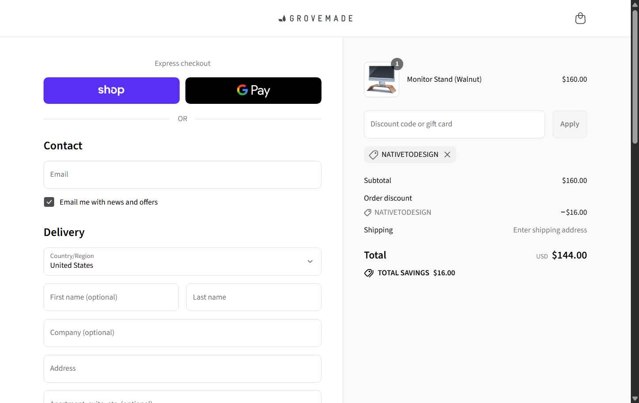Viewport: 639px width, 403px height.
Task: Click the Contact section heading
Action: click(63, 145)
